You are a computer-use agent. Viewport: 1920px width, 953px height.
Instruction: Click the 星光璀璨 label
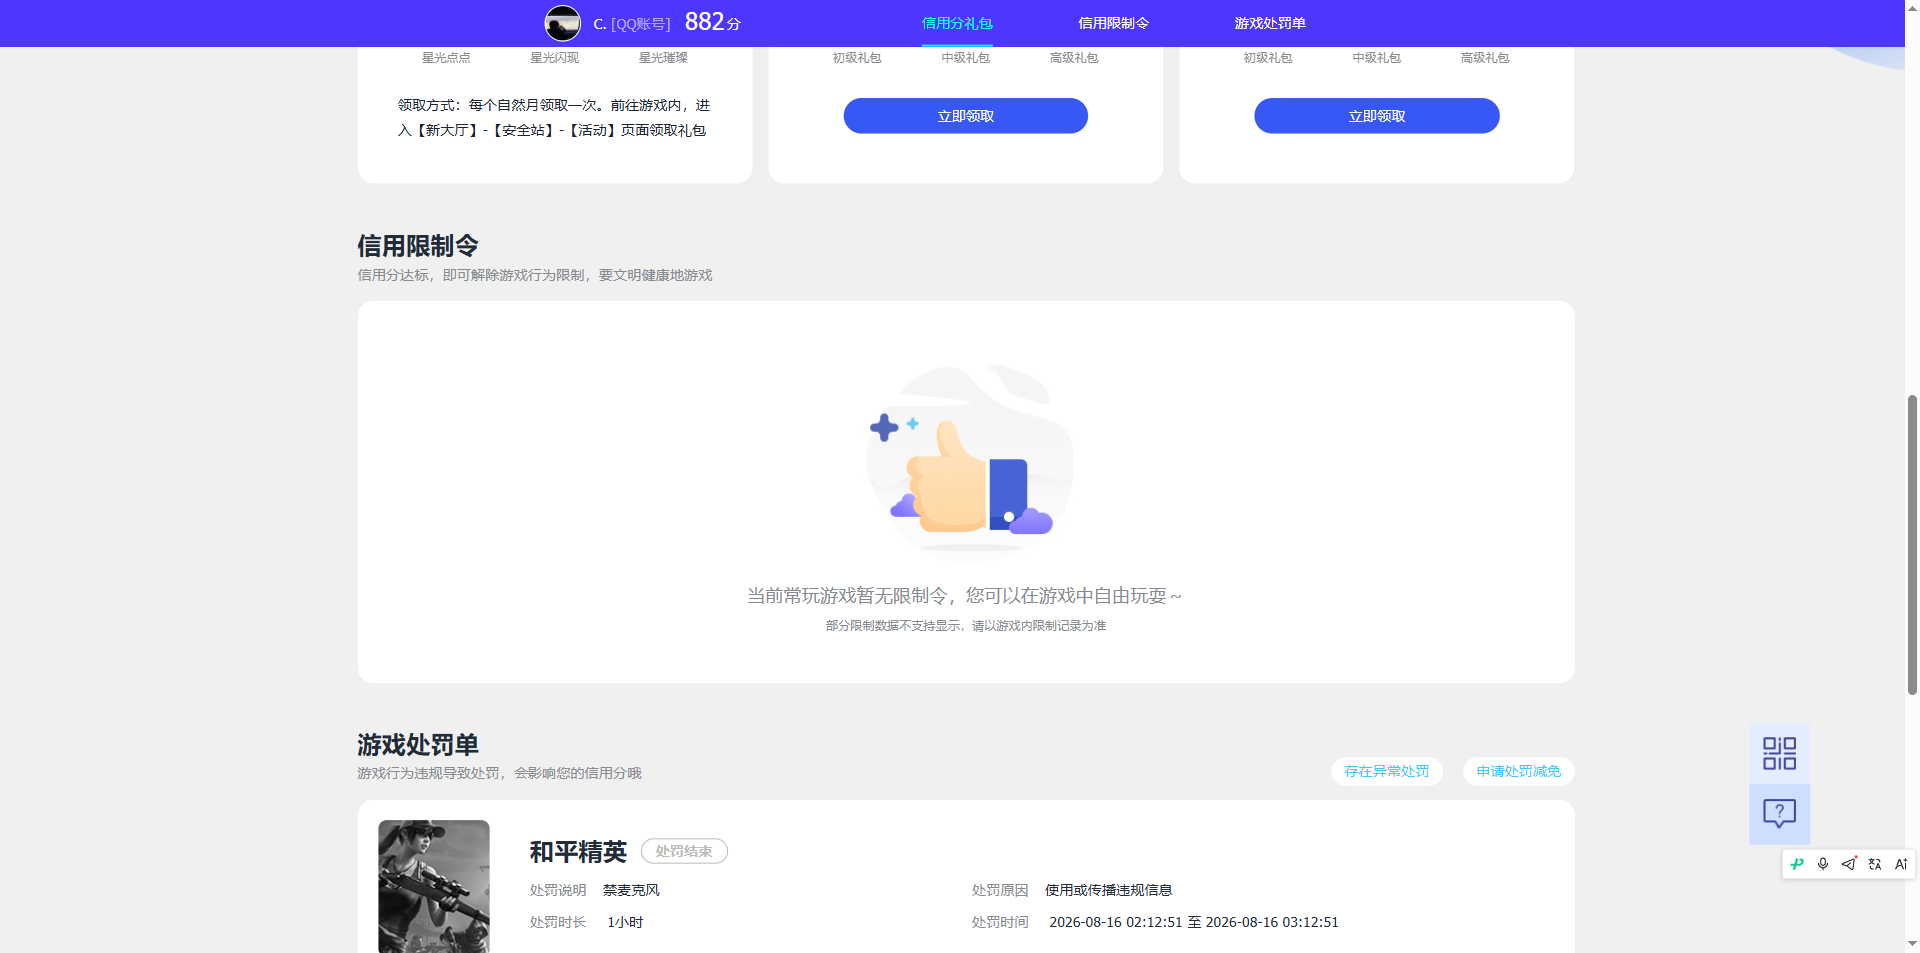click(663, 58)
